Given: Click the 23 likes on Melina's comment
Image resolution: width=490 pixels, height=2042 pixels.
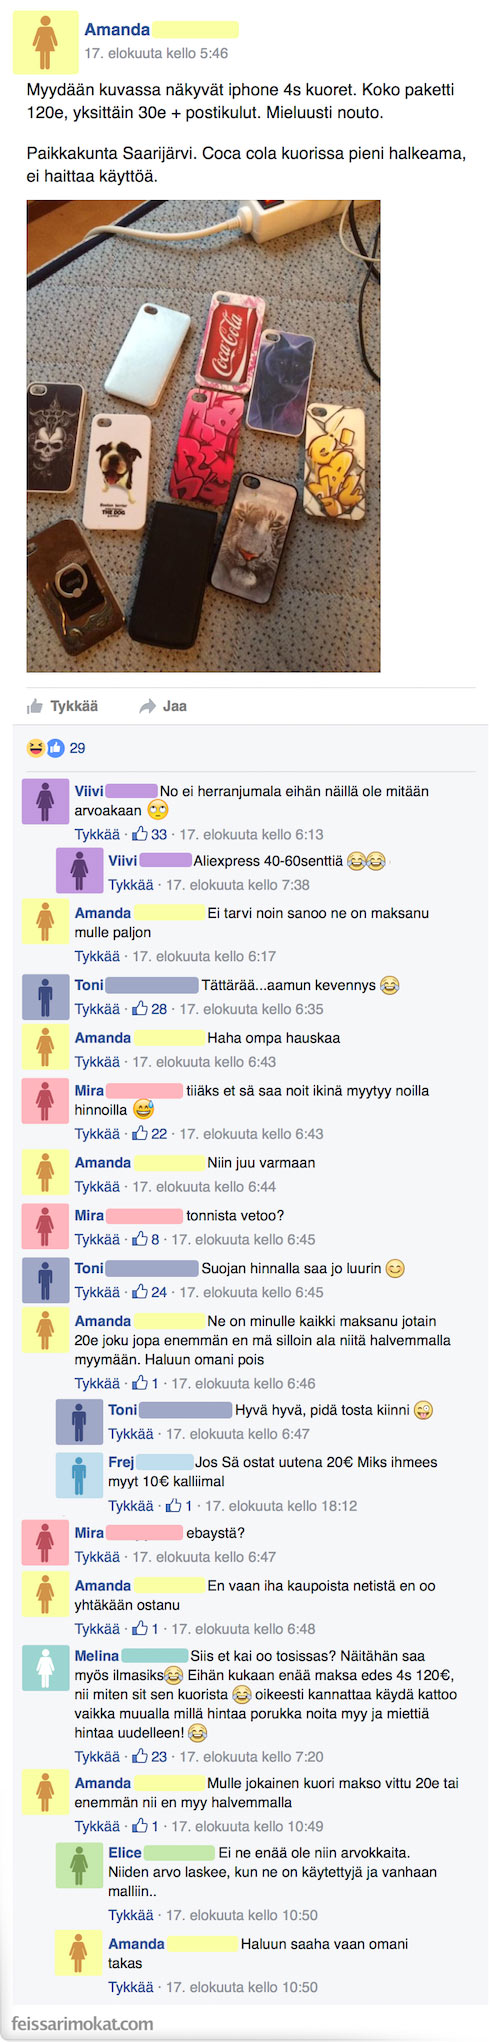Looking at the screenshot, I should point(151,1756).
